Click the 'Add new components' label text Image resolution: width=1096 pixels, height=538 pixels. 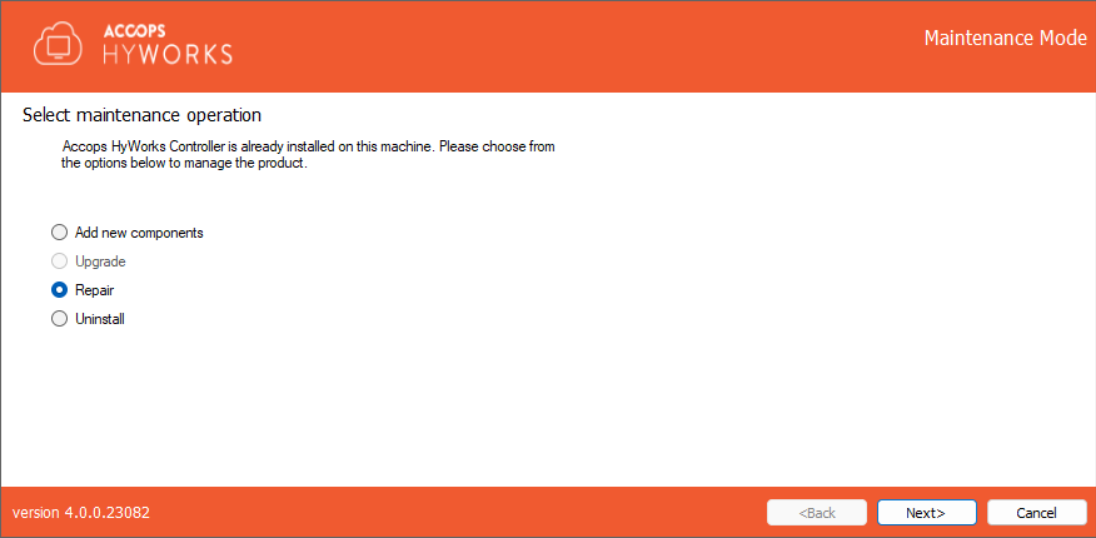(x=139, y=233)
